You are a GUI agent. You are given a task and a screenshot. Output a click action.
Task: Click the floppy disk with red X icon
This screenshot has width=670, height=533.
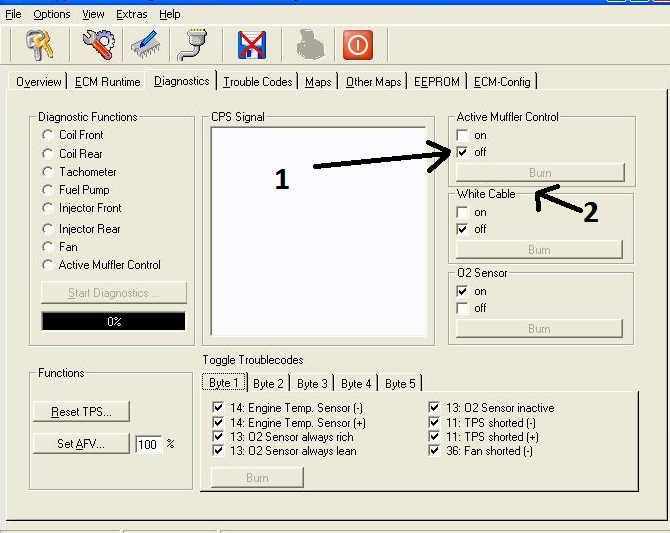click(x=252, y=45)
